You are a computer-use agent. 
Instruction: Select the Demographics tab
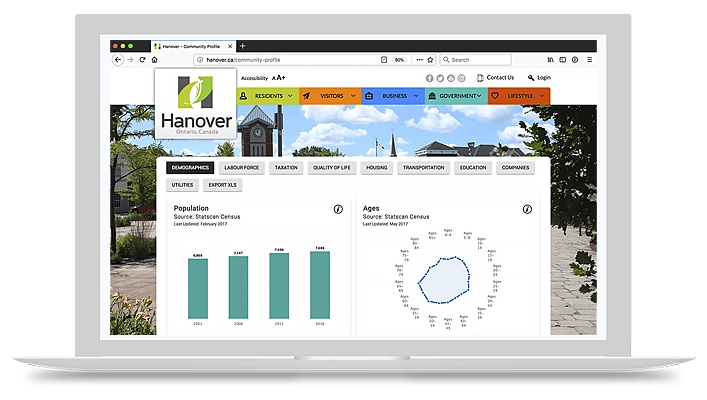pyautogui.click(x=190, y=168)
